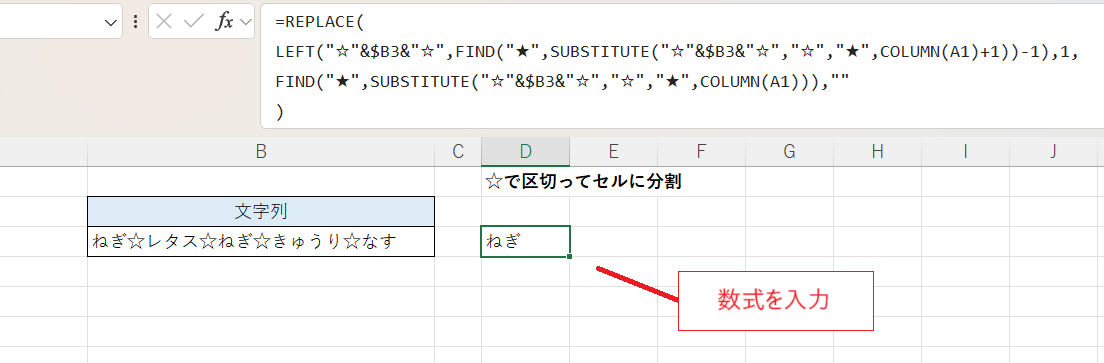This screenshot has height=363, width=1104.
Task: Select column F header
Action: [x=701, y=151]
